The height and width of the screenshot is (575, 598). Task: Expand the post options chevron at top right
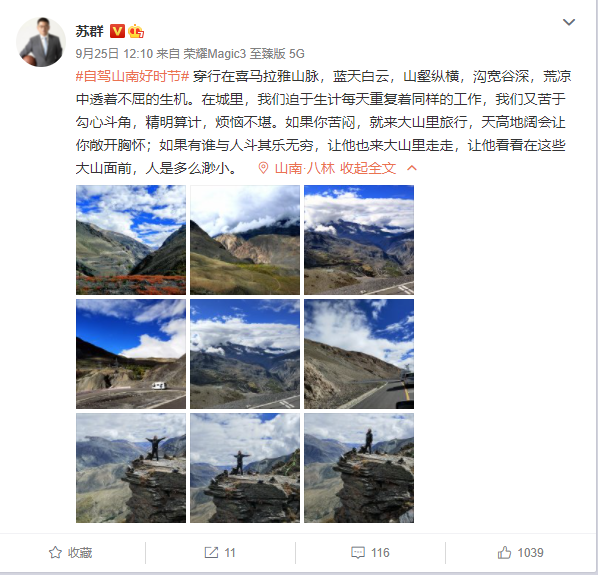point(569,22)
